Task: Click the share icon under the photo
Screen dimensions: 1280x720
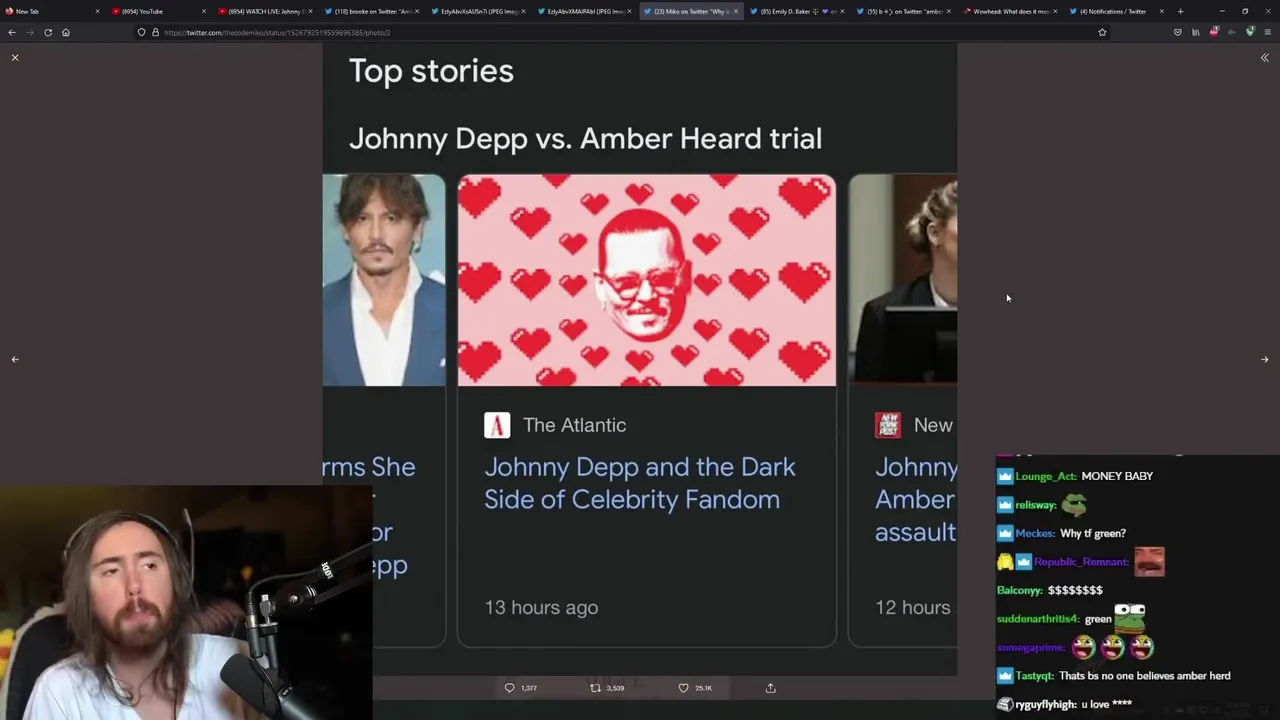Action: 770,688
